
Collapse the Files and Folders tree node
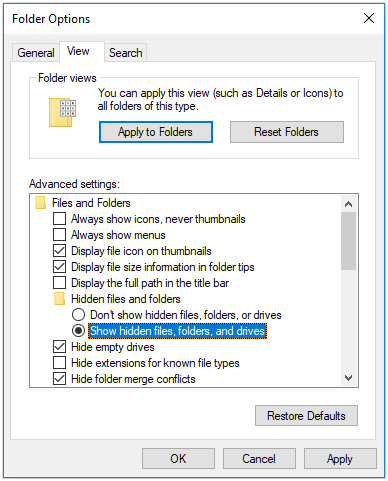(x=91, y=203)
